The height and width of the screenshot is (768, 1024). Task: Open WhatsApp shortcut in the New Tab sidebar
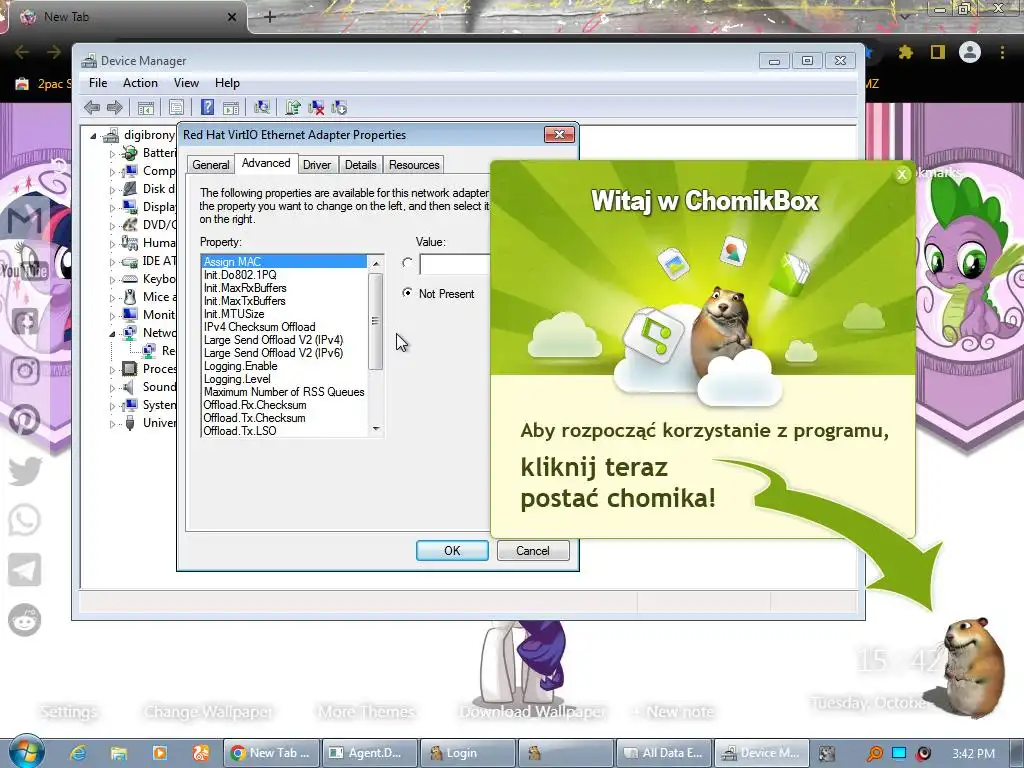point(25,520)
